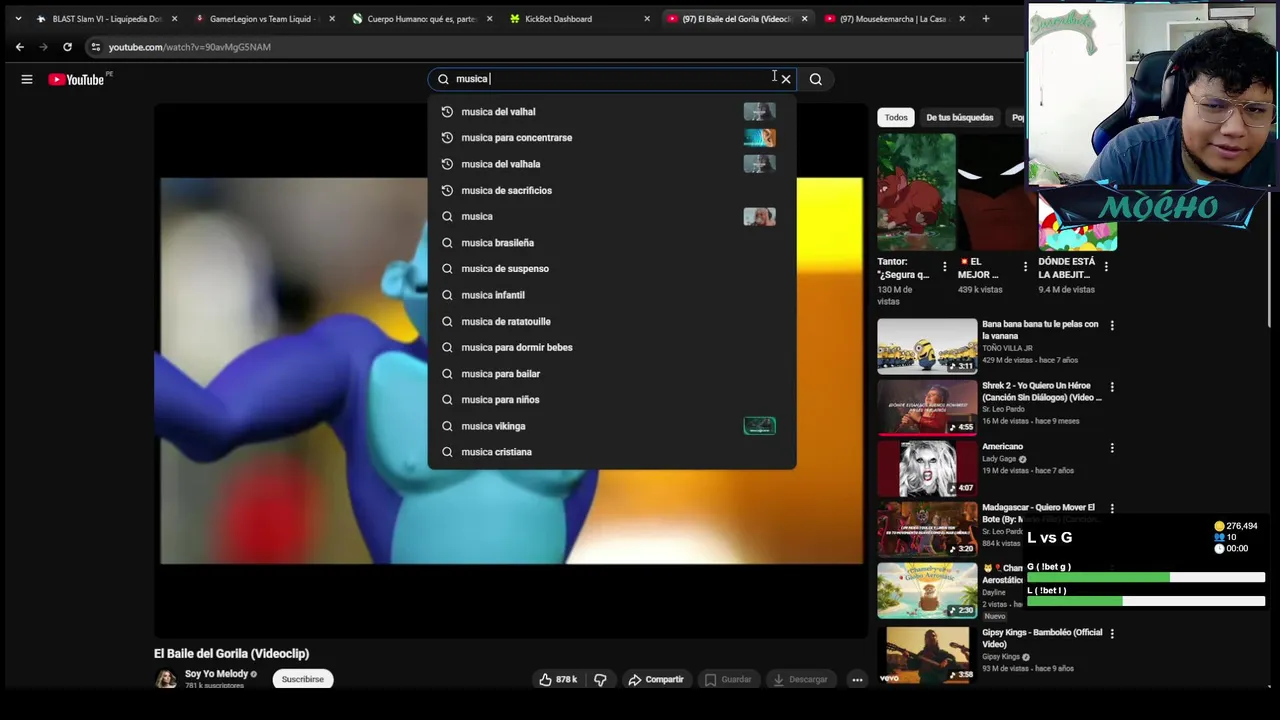Switch to BLAST Slam VI Liquipedia tab
This screenshot has height=720, width=1280.
107,18
